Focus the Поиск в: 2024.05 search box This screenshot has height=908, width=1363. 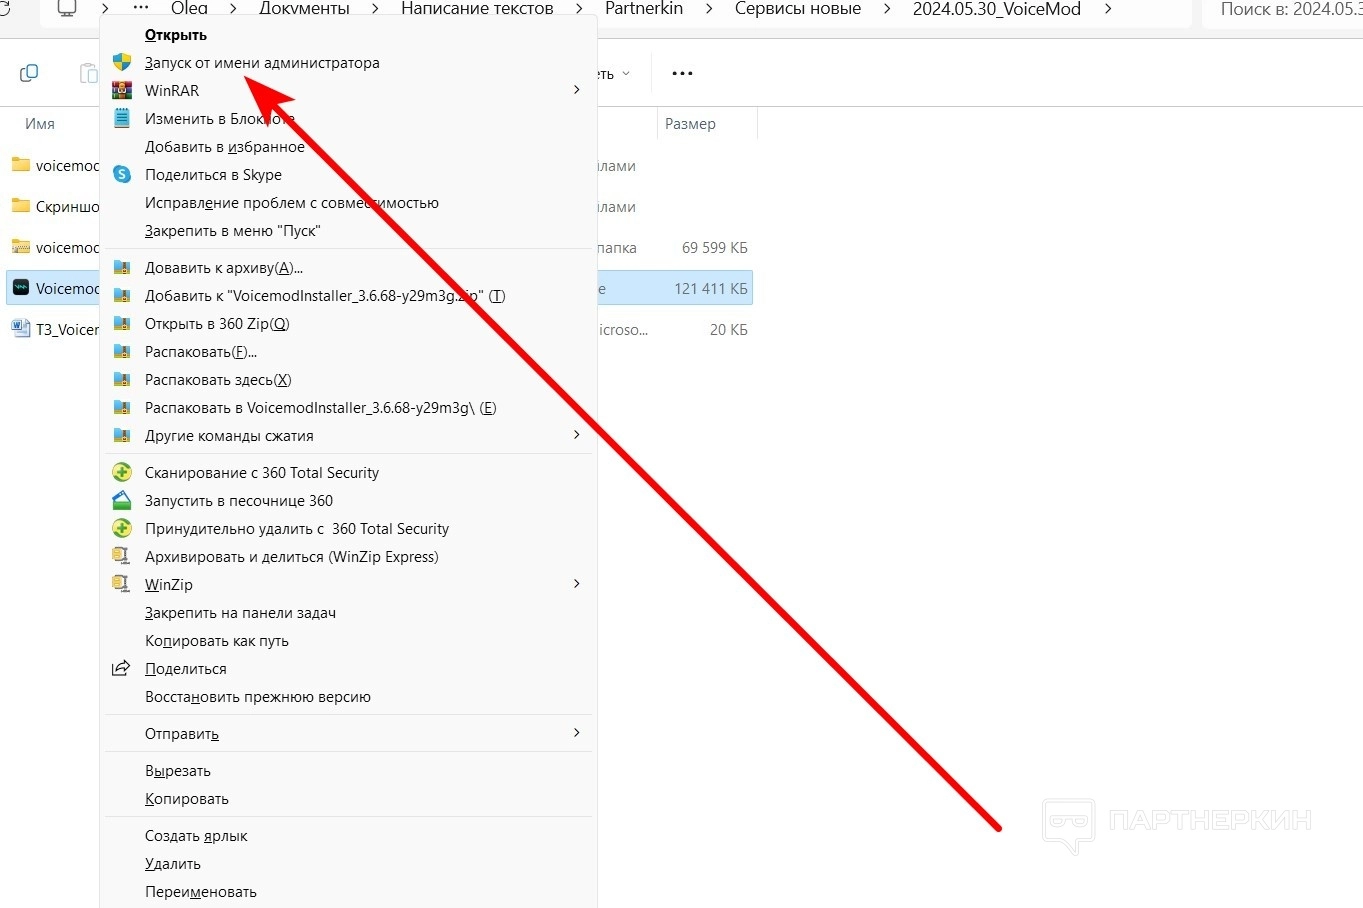[1284, 10]
